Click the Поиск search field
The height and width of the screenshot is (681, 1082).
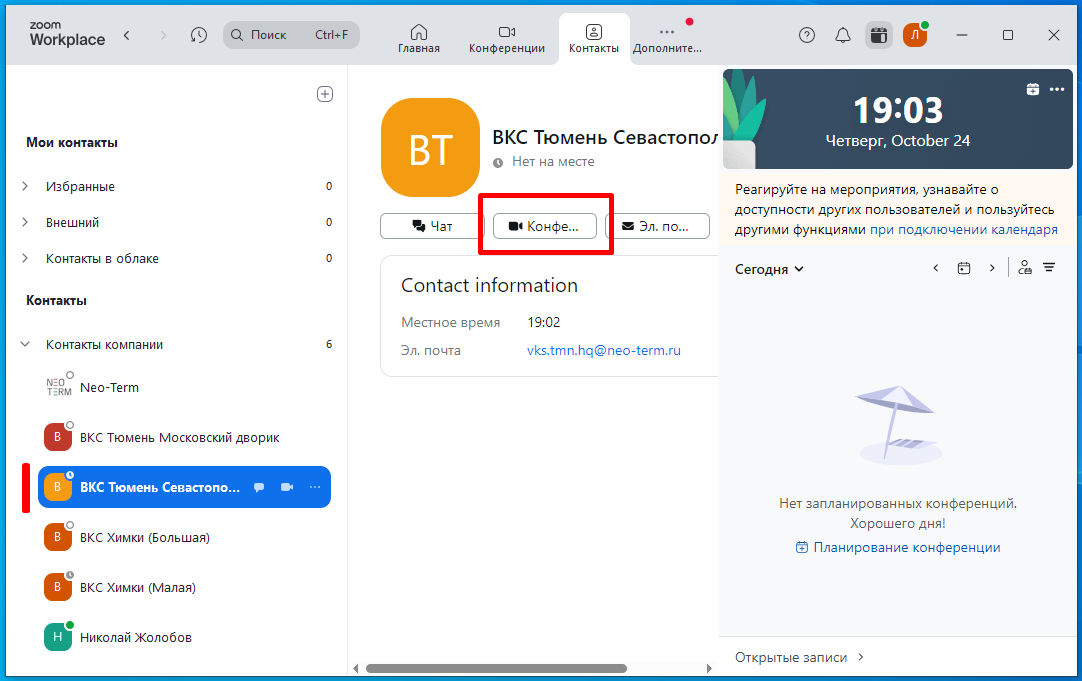tap(291, 34)
